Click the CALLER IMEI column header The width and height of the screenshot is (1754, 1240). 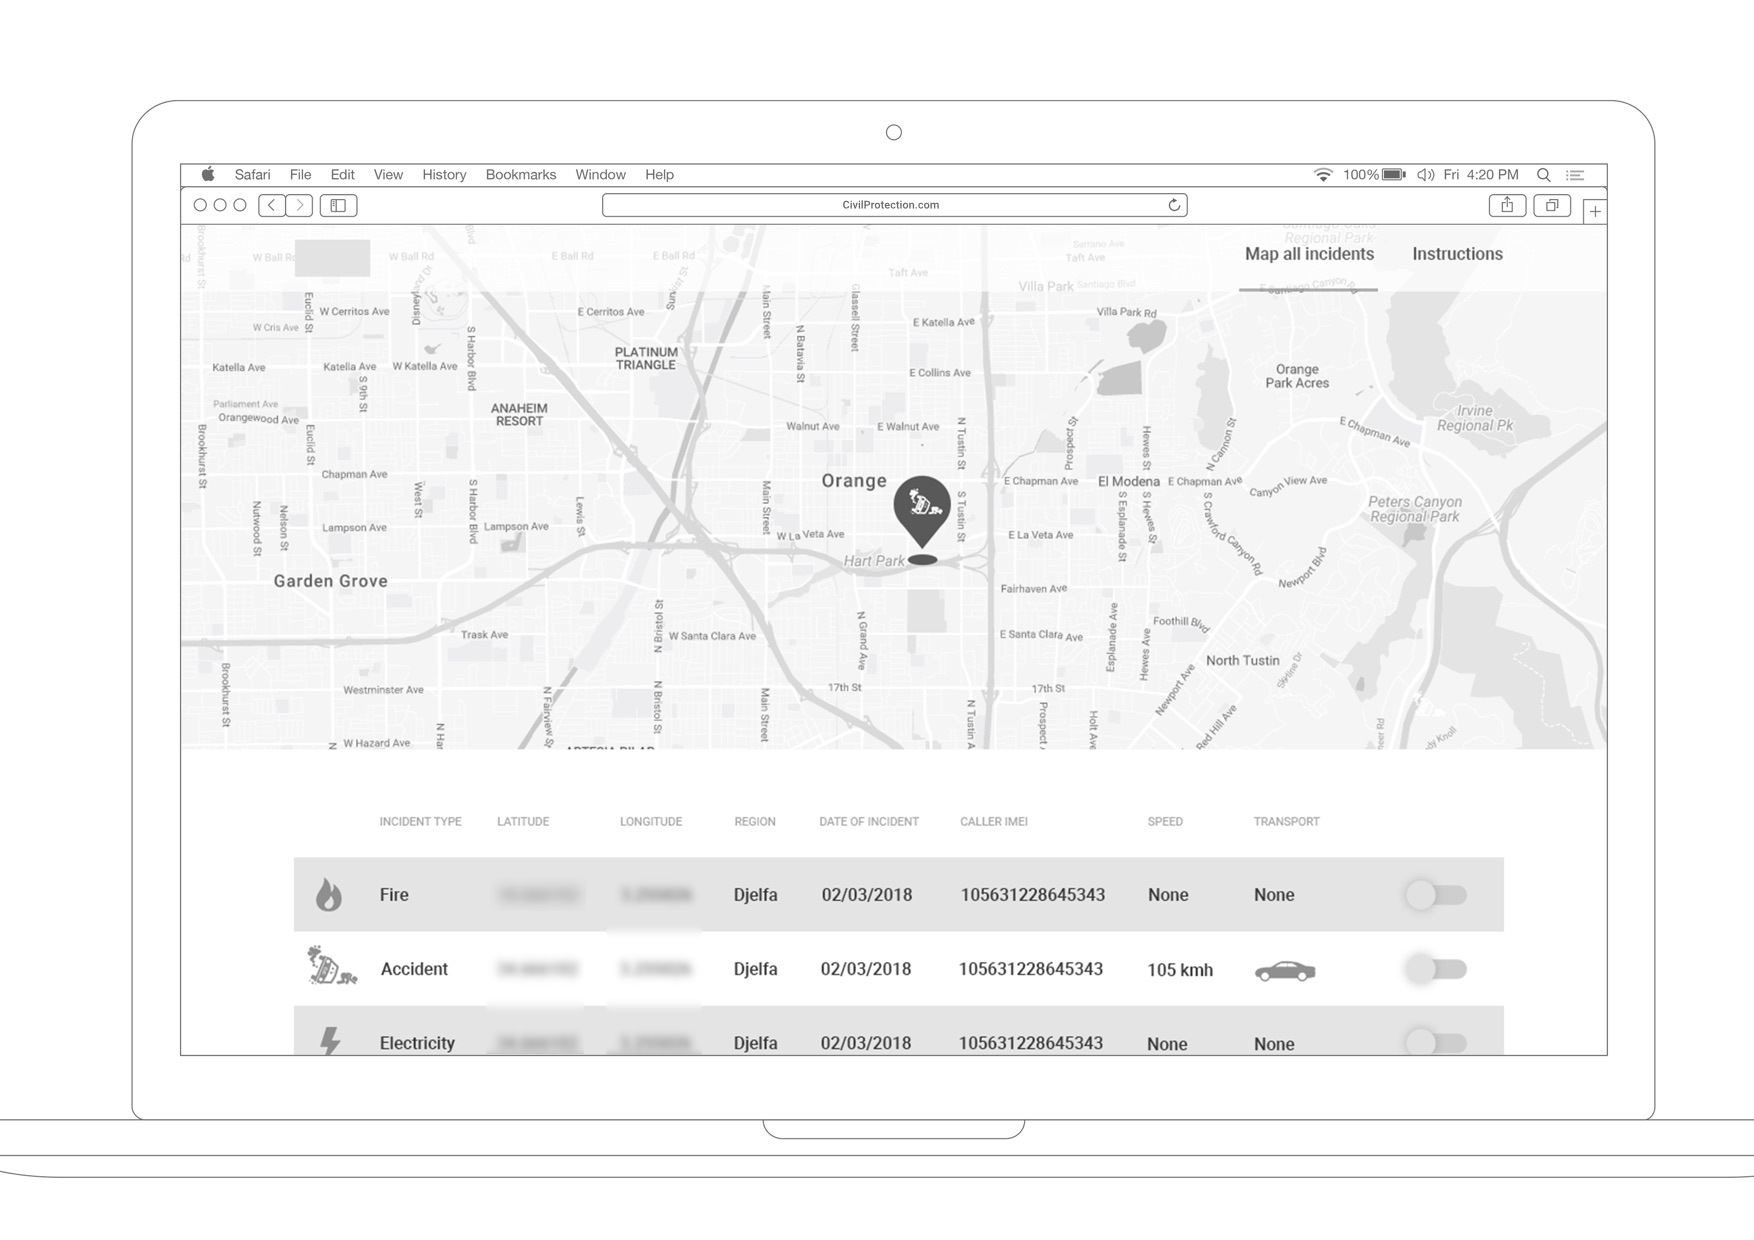click(x=994, y=822)
